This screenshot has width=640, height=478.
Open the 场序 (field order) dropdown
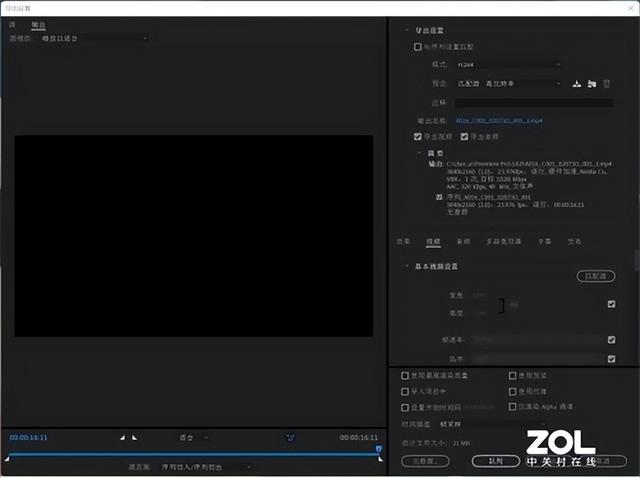pyautogui.click(x=537, y=359)
